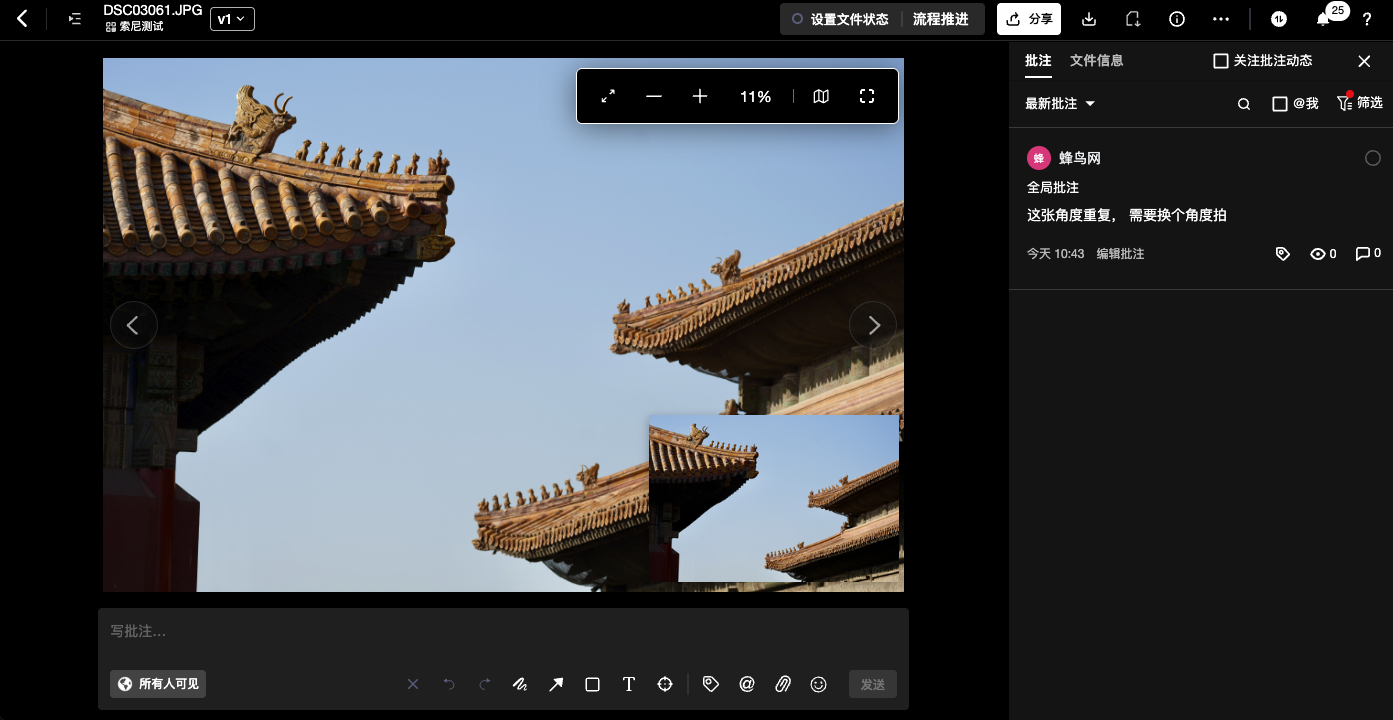1393x720 pixels.
Task: Check the @我 filter checkbox
Action: [1279, 104]
